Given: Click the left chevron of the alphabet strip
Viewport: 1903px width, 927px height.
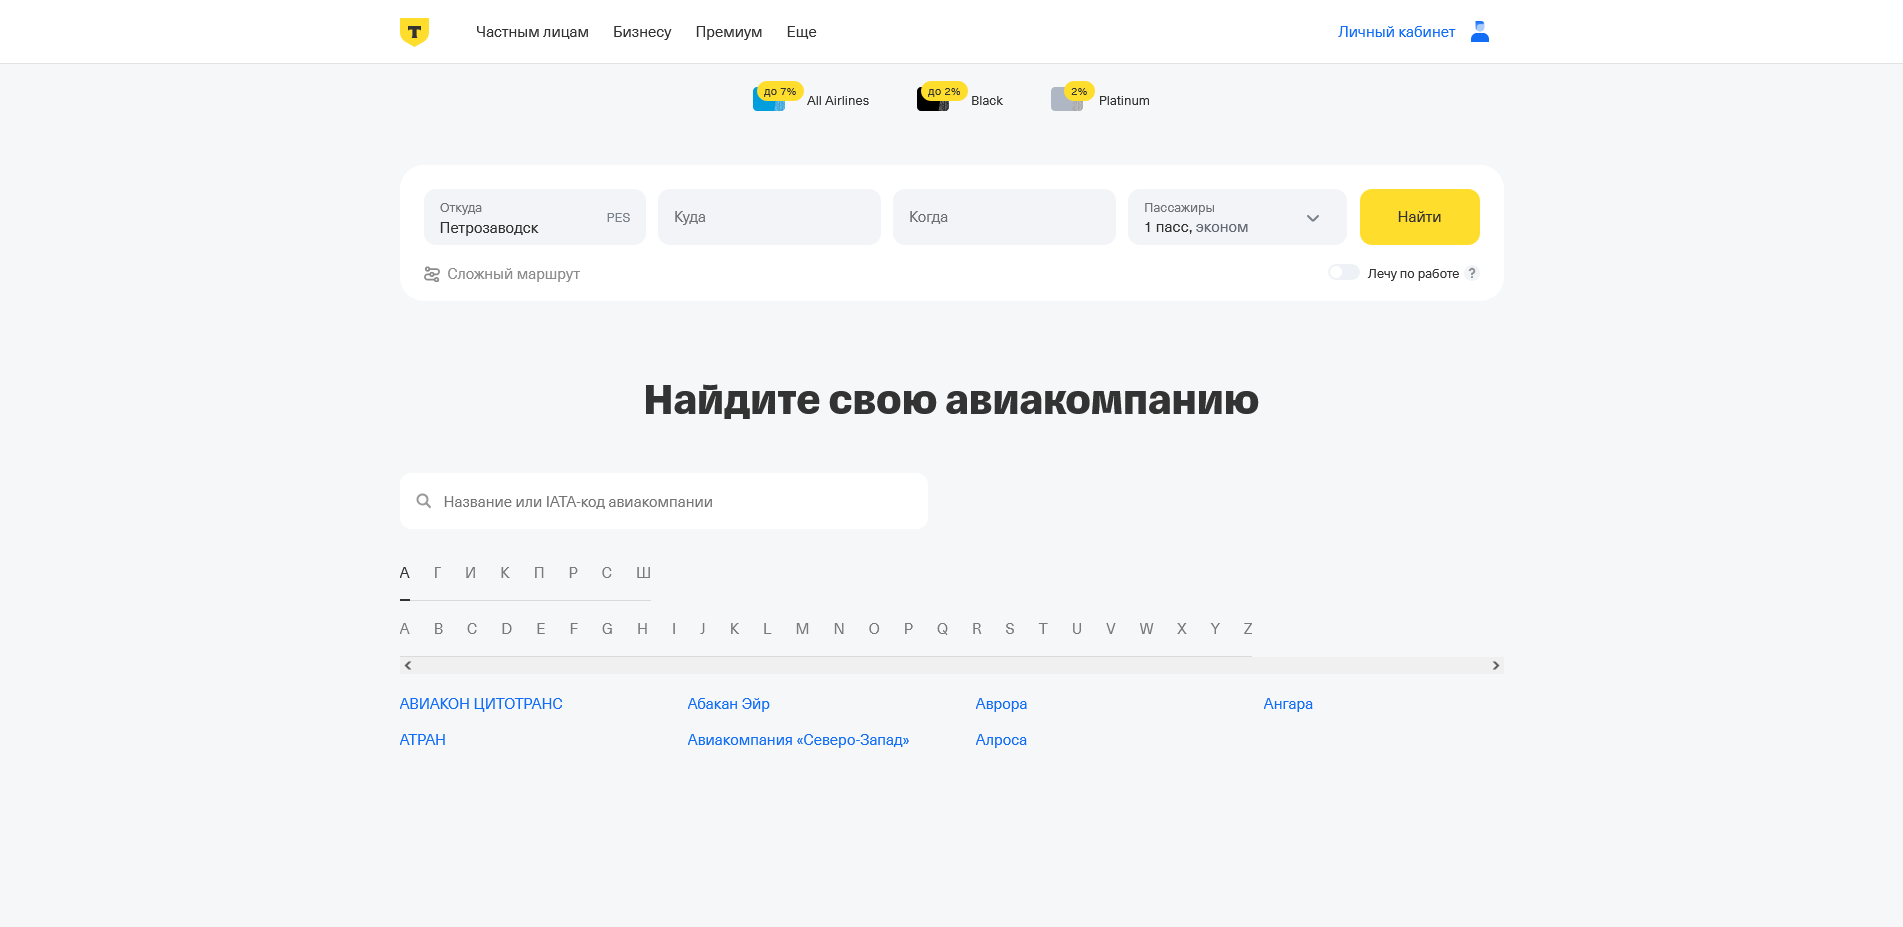Looking at the screenshot, I should click(408, 664).
